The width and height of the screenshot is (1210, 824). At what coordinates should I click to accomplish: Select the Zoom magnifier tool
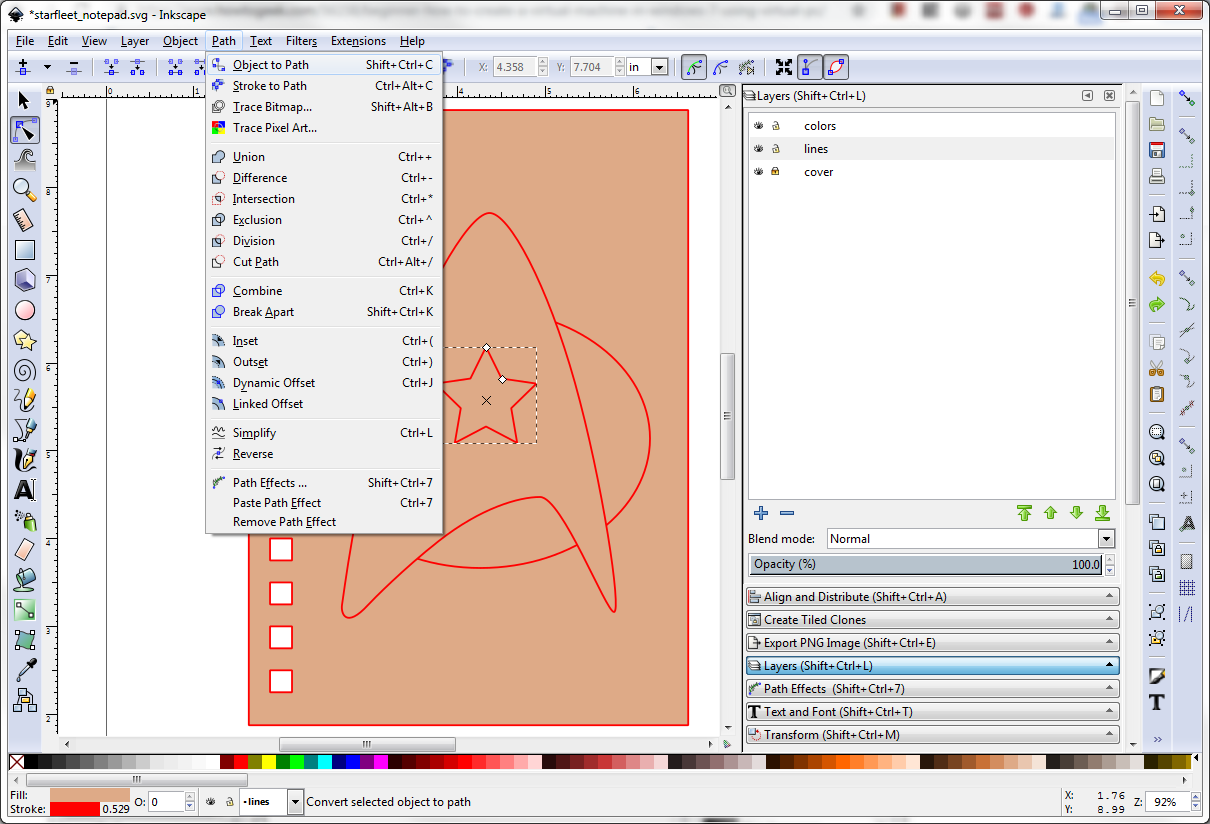(25, 190)
